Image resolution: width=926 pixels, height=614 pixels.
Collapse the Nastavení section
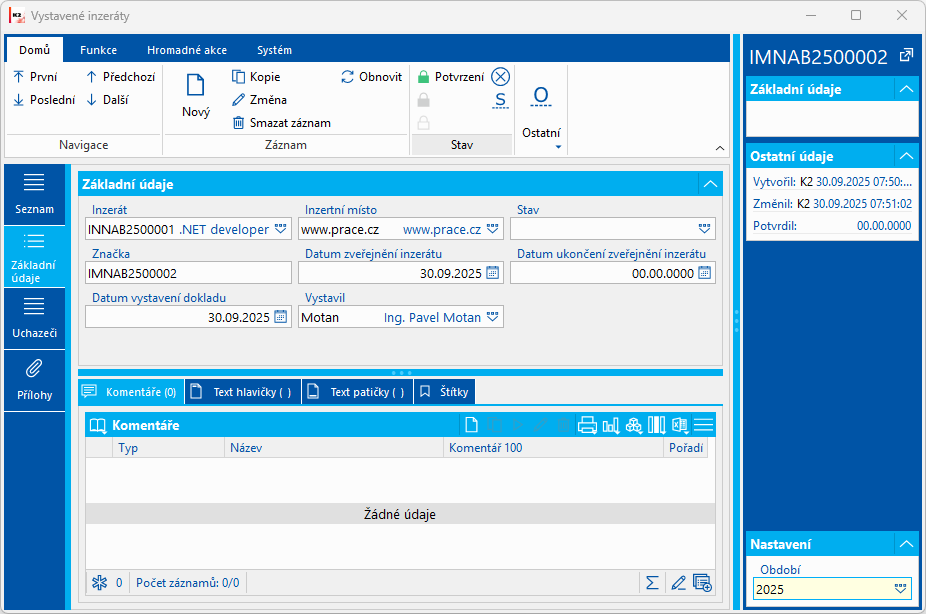[906, 544]
